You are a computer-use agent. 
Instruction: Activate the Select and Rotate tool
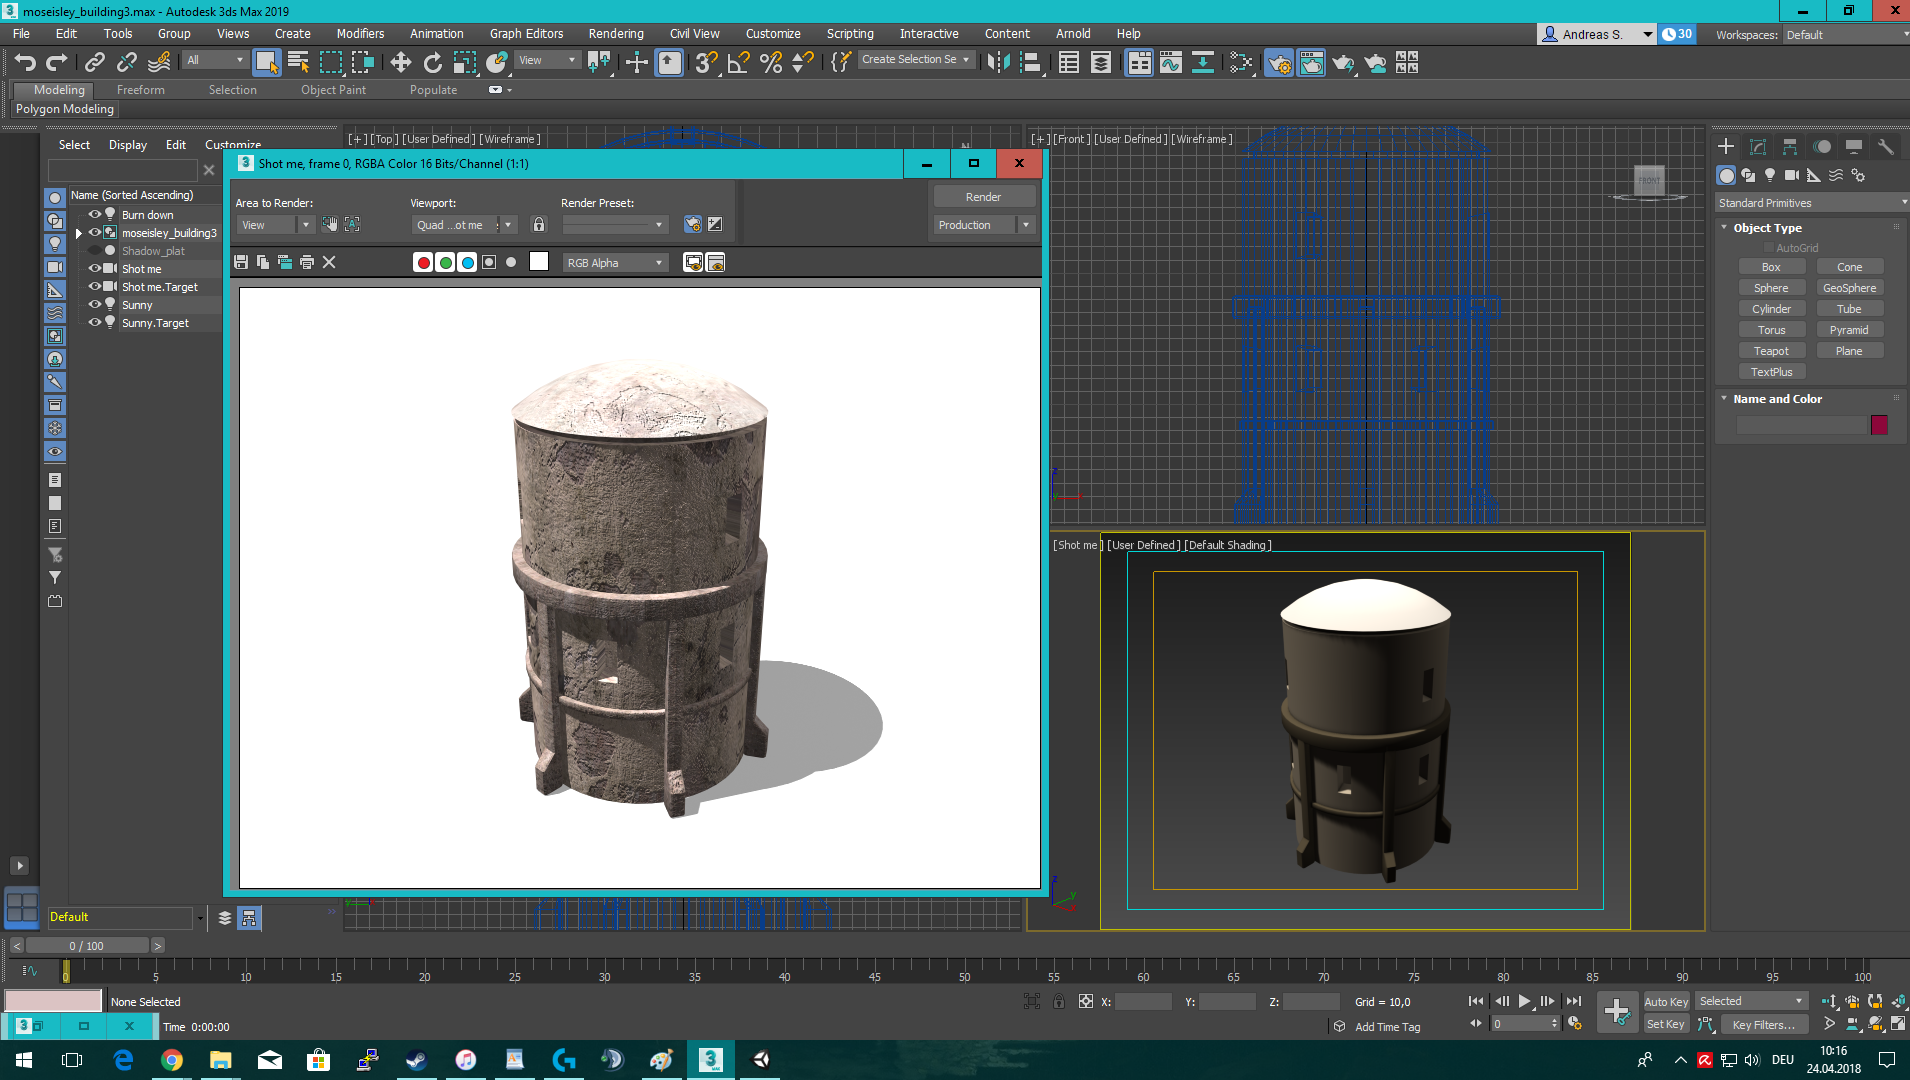[x=432, y=62]
